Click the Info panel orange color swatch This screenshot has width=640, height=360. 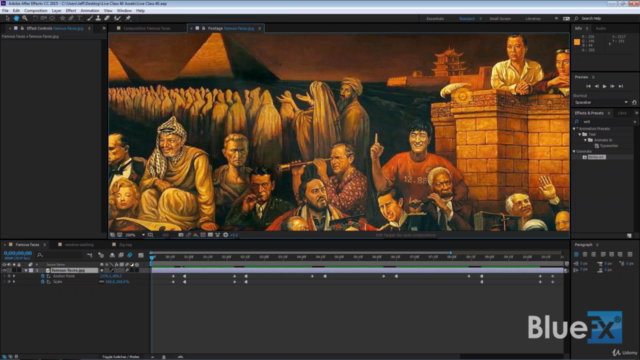(x=577, y=42)
